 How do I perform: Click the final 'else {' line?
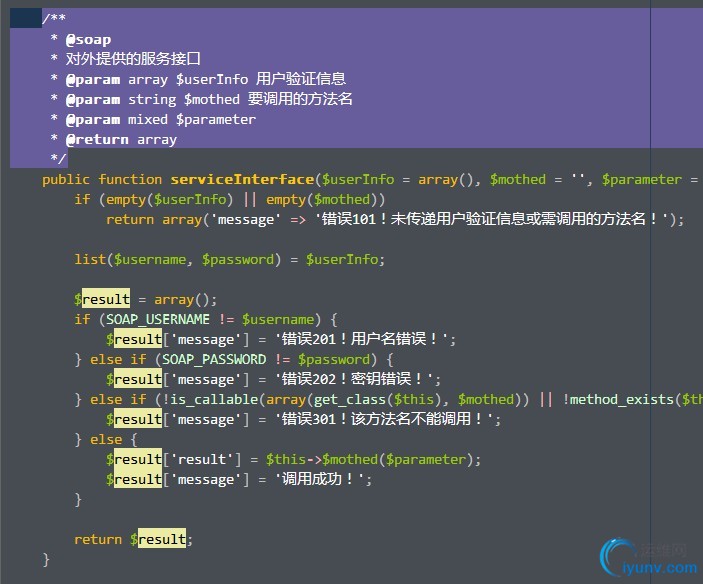pyautogui.click(x=106, y=439)
